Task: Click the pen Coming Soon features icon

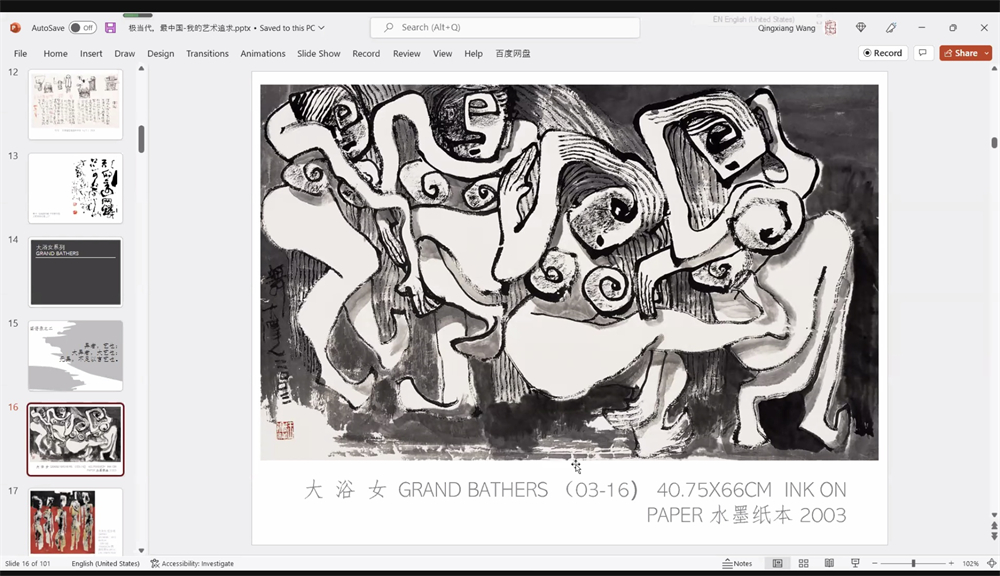Action: [891, 28]
